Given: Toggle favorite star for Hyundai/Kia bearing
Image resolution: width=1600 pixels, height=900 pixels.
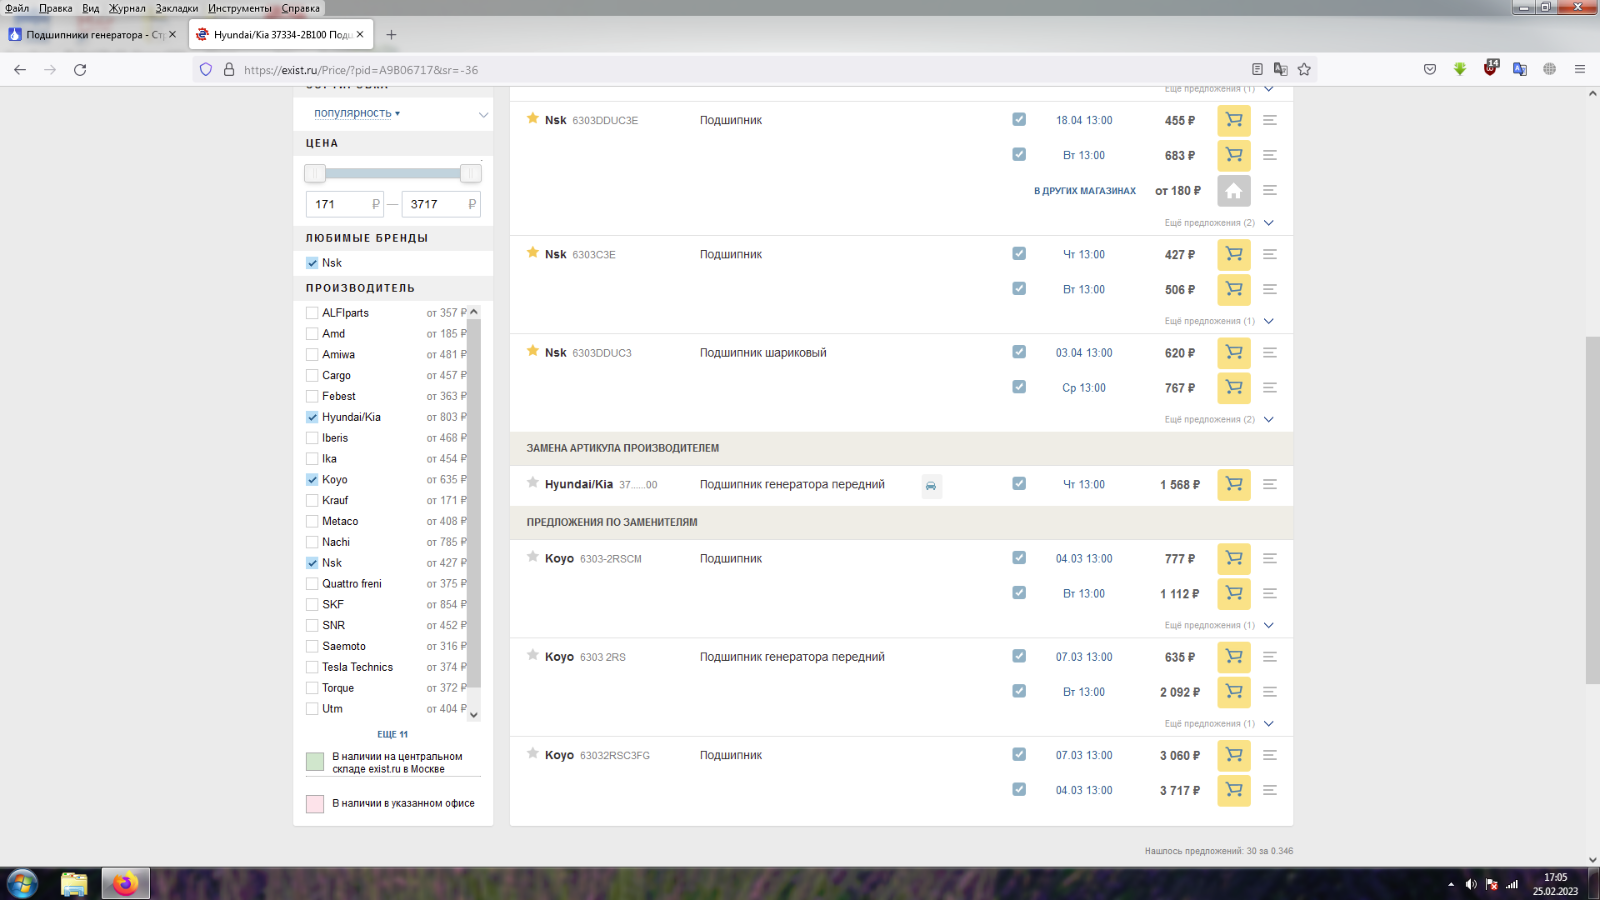Looking at the screenshot, I should 533,482.
